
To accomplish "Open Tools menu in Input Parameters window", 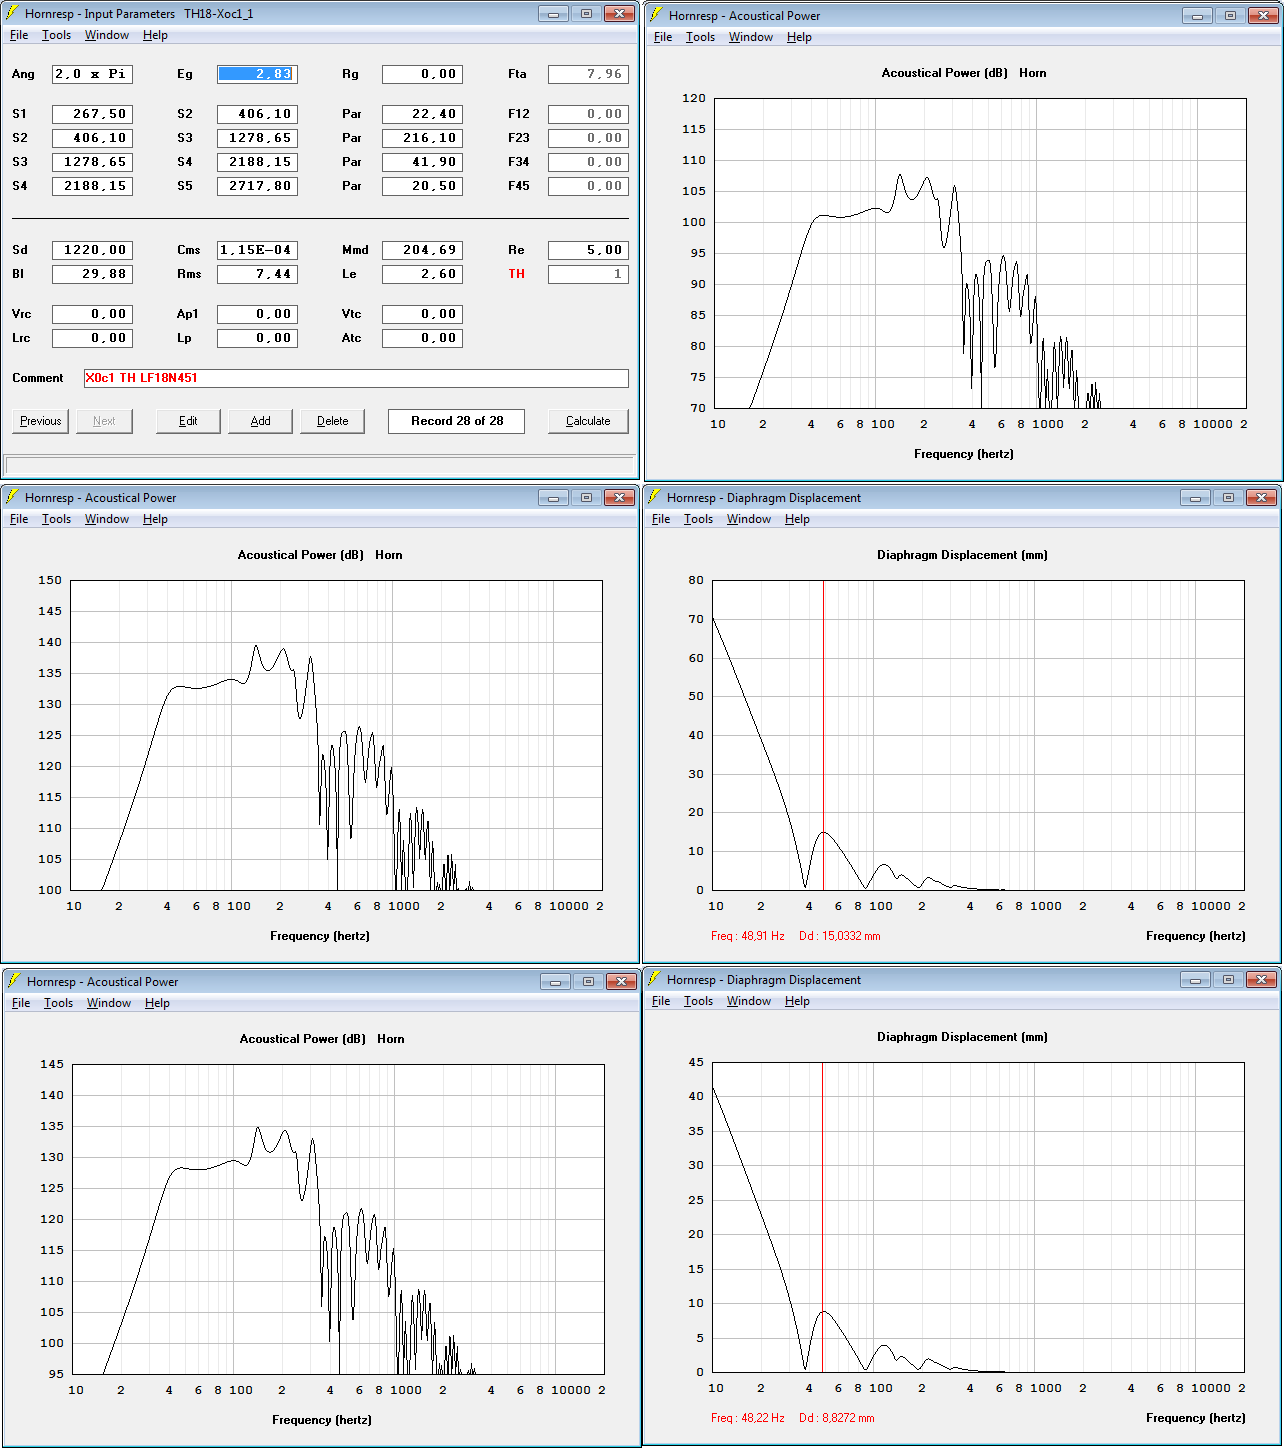I will point(56,35).
